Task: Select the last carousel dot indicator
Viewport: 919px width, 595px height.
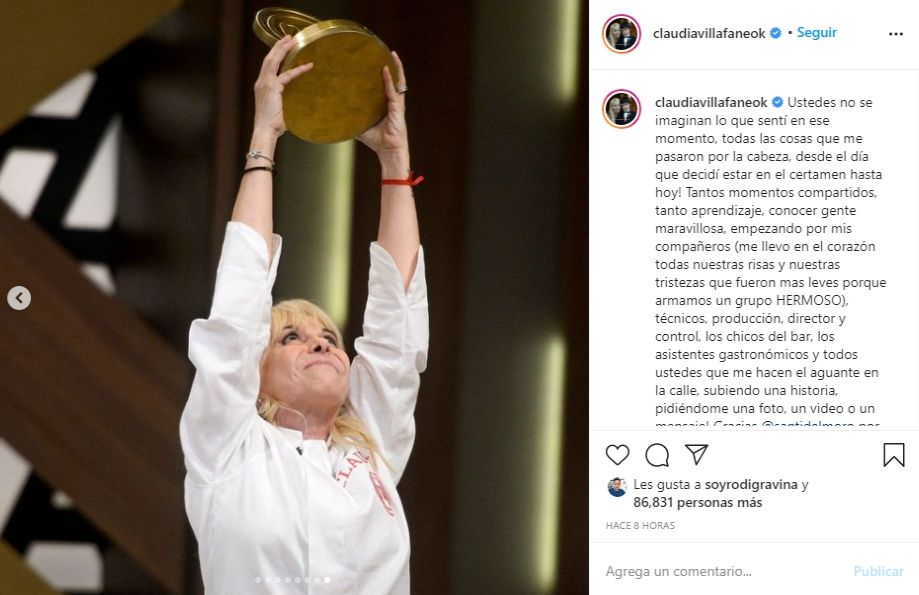Action: tap(327, 580)
